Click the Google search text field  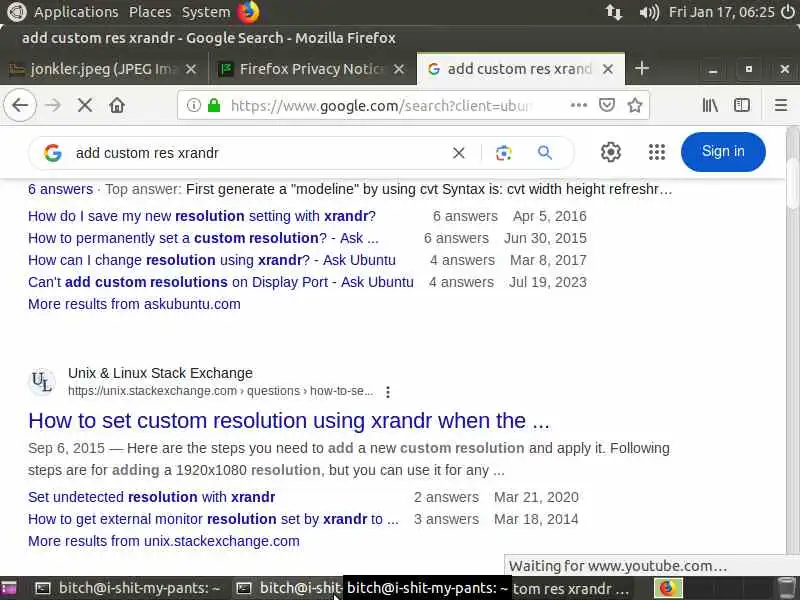click(x=258, y=153)
